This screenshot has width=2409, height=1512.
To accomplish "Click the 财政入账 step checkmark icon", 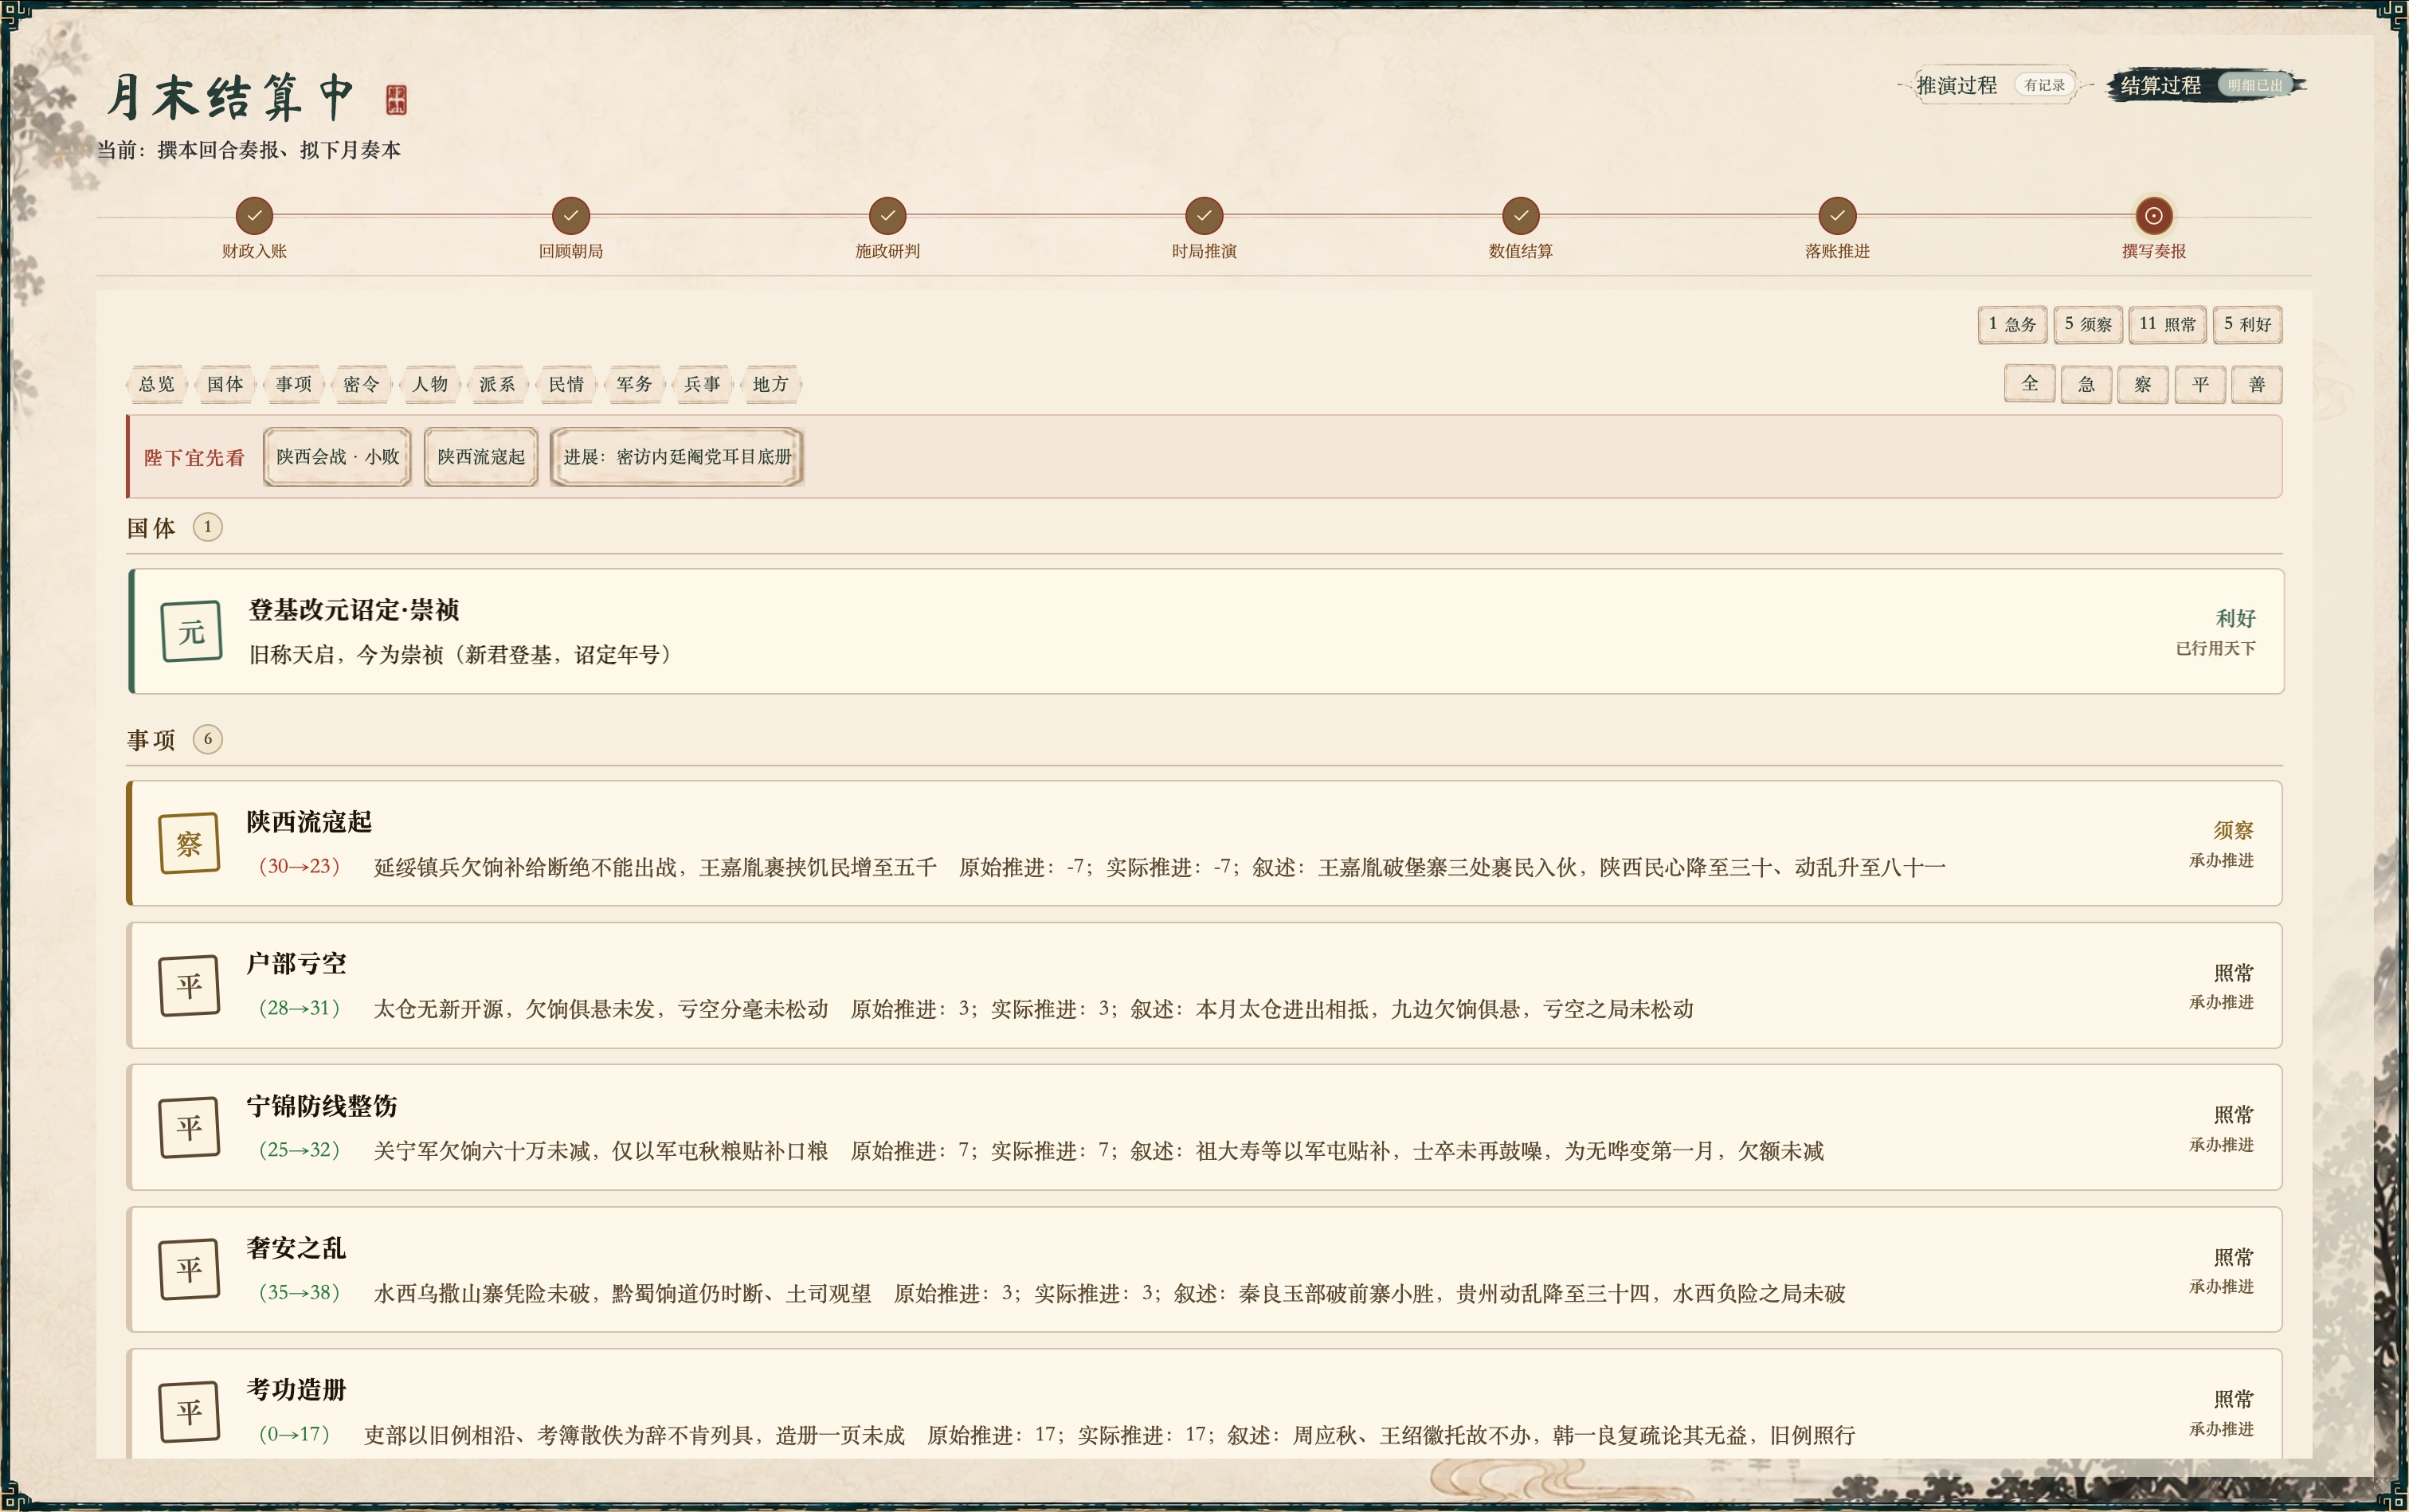I will click(254, 215).
